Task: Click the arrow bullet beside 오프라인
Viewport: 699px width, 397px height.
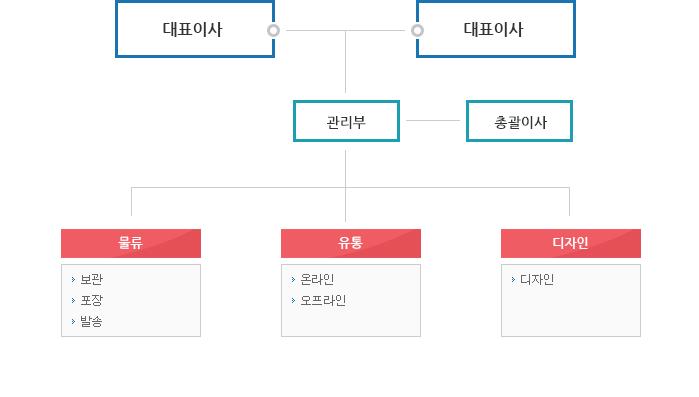Action: click(x=293, y=300)
